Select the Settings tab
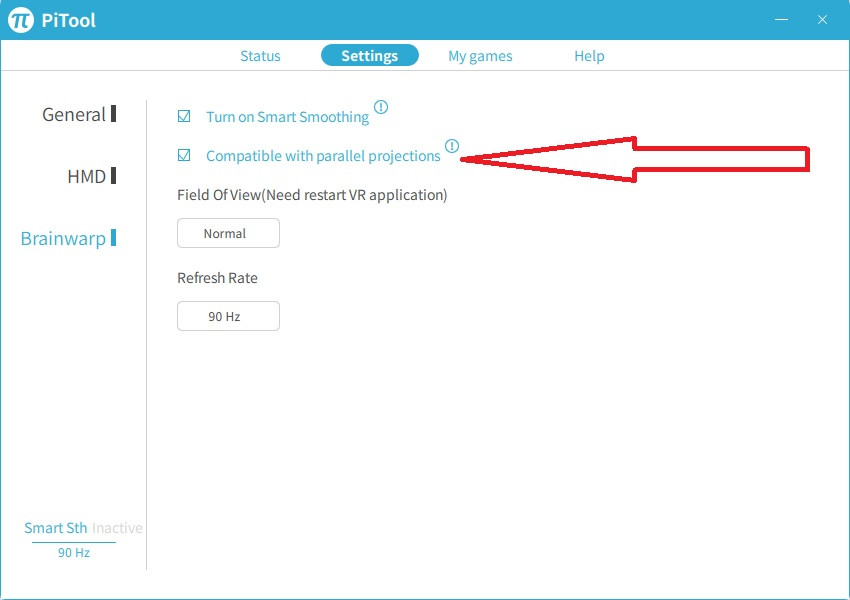Viewport: 850px width, 600px height. coord(370,55)
